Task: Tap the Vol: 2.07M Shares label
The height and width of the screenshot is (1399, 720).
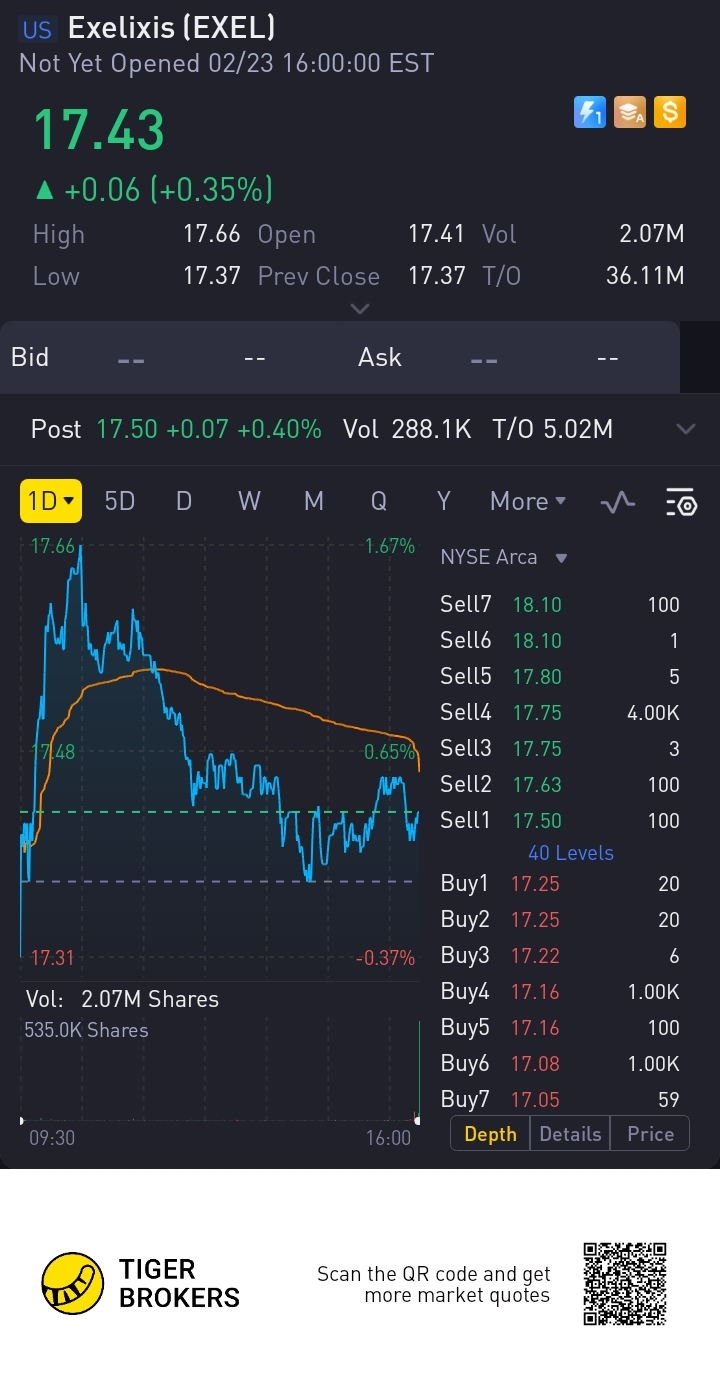Action: (122, 999)
